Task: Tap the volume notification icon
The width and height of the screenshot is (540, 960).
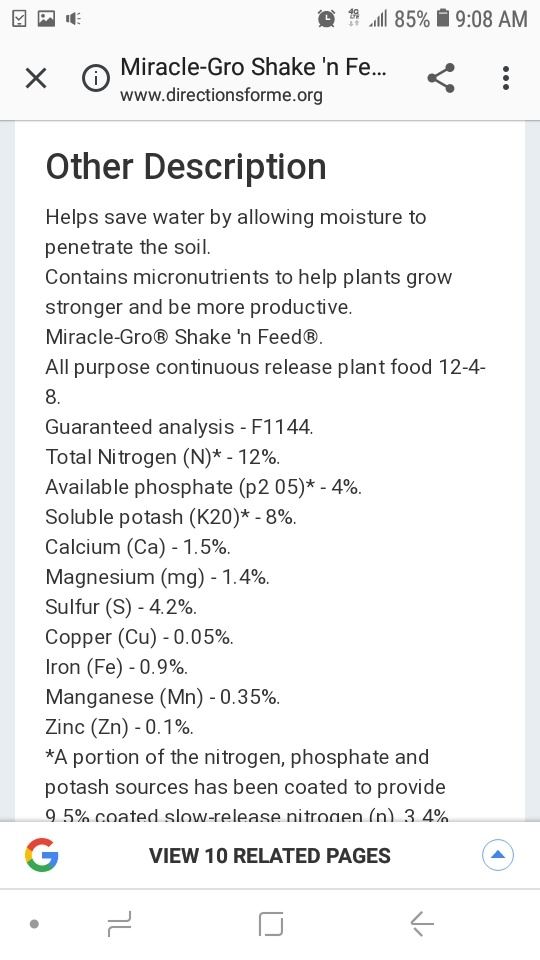Action: tap(73, 19)
